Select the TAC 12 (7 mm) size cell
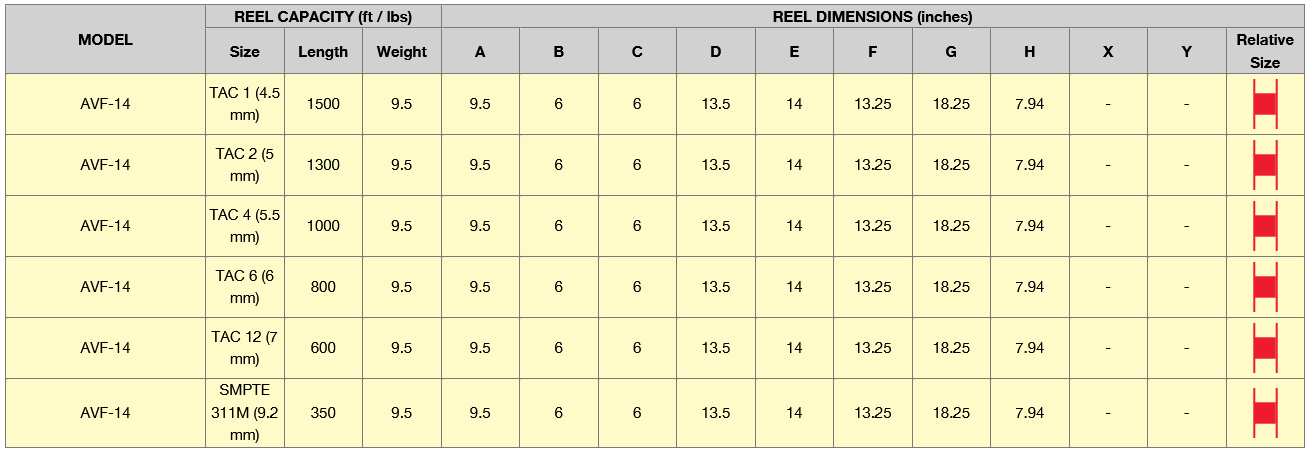 [244, 348]
